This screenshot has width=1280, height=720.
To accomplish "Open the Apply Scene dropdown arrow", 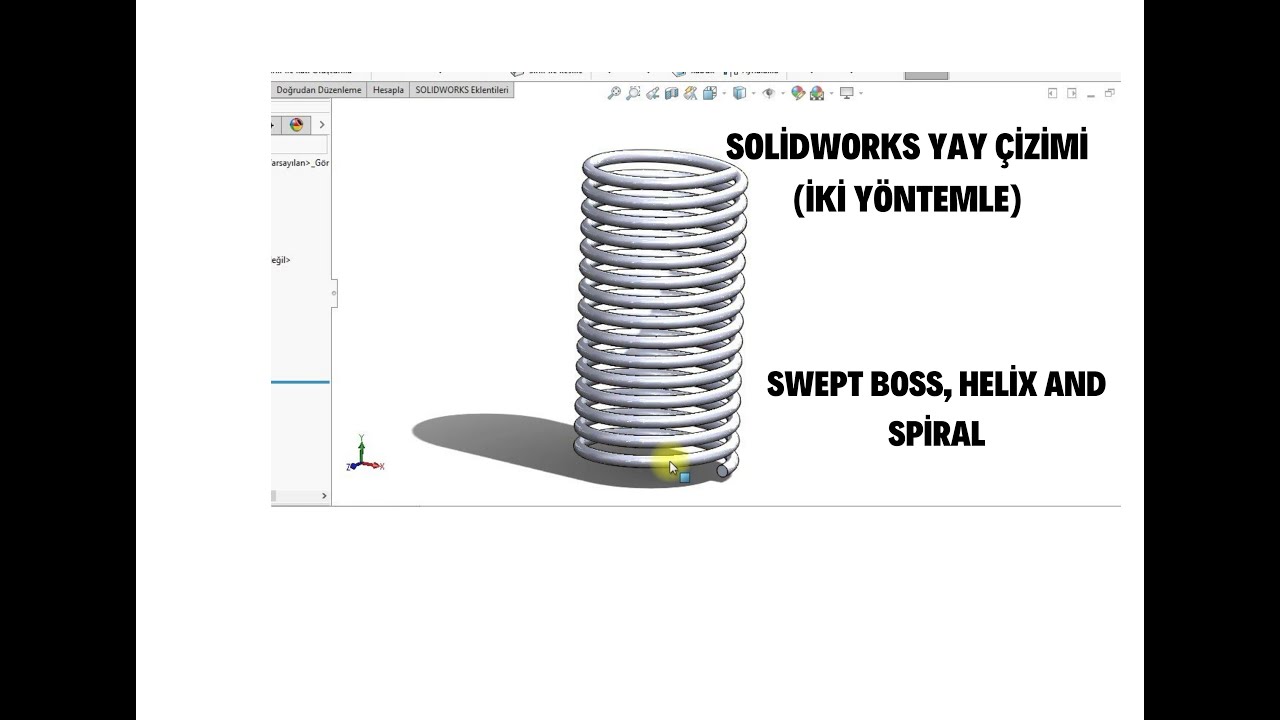I will pyautogui.click(x=831, y=93).
